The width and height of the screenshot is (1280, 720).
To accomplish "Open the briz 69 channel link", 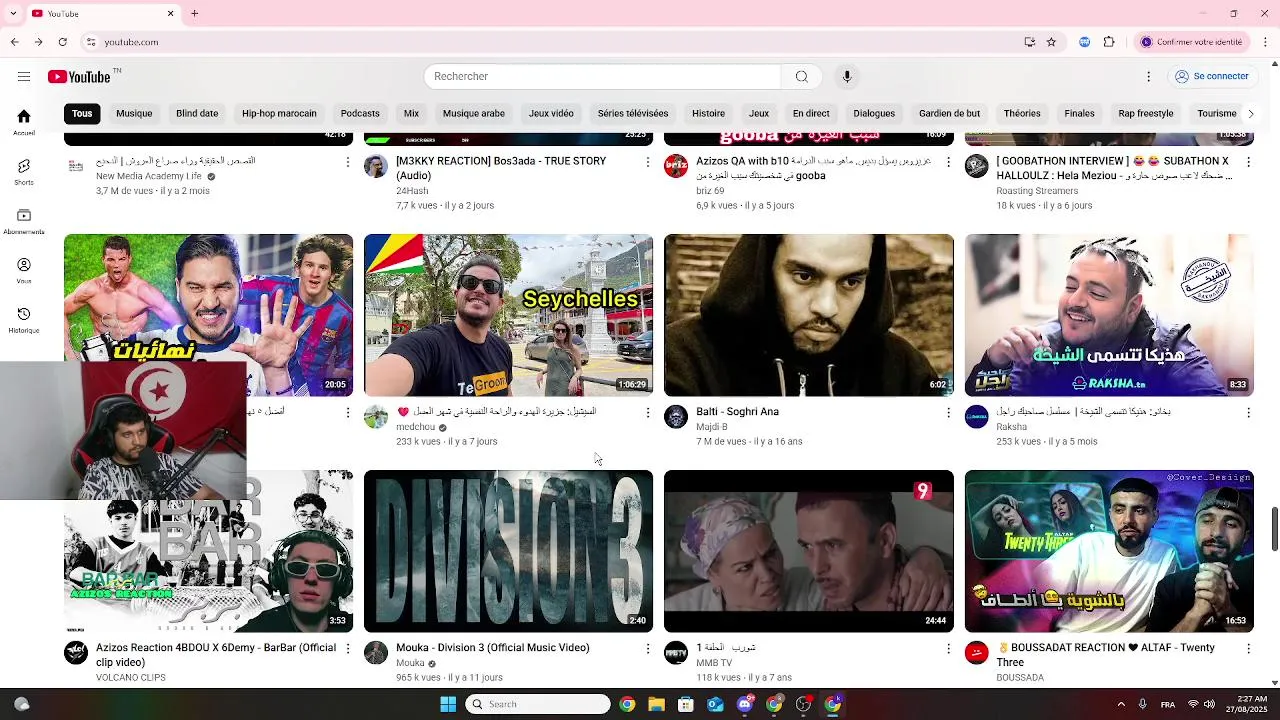I will 710,191.
